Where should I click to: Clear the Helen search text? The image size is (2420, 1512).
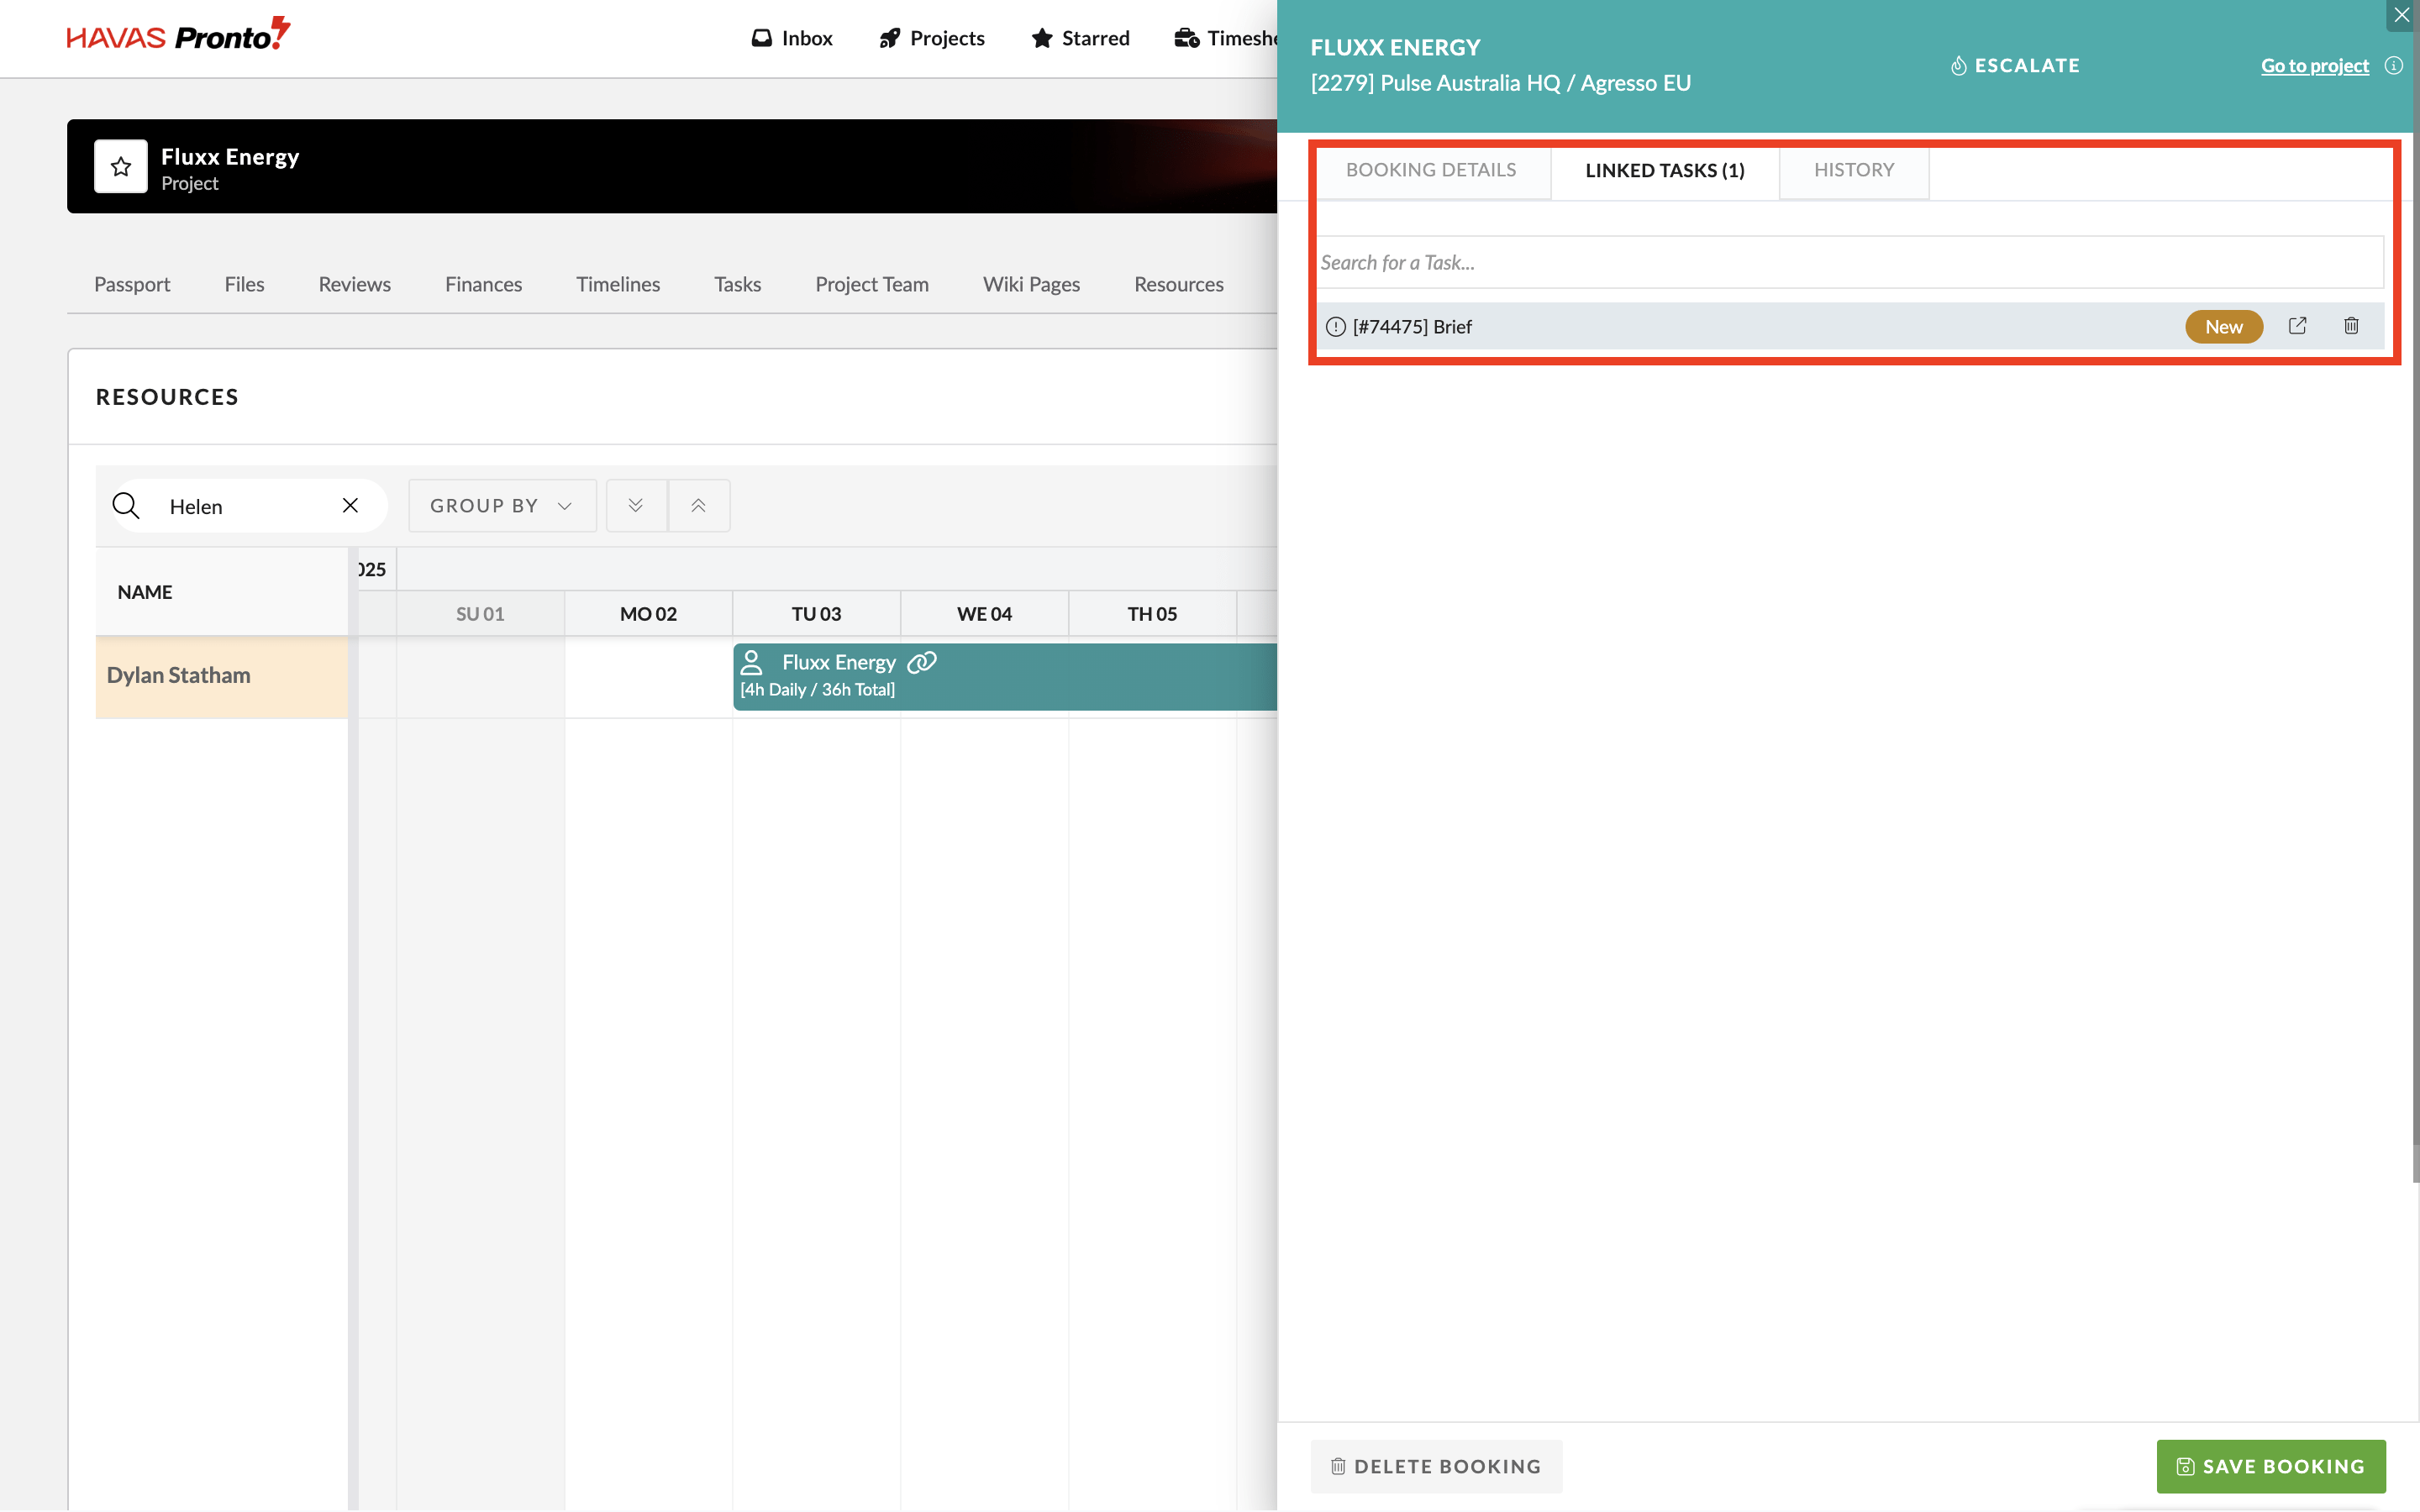350,506
